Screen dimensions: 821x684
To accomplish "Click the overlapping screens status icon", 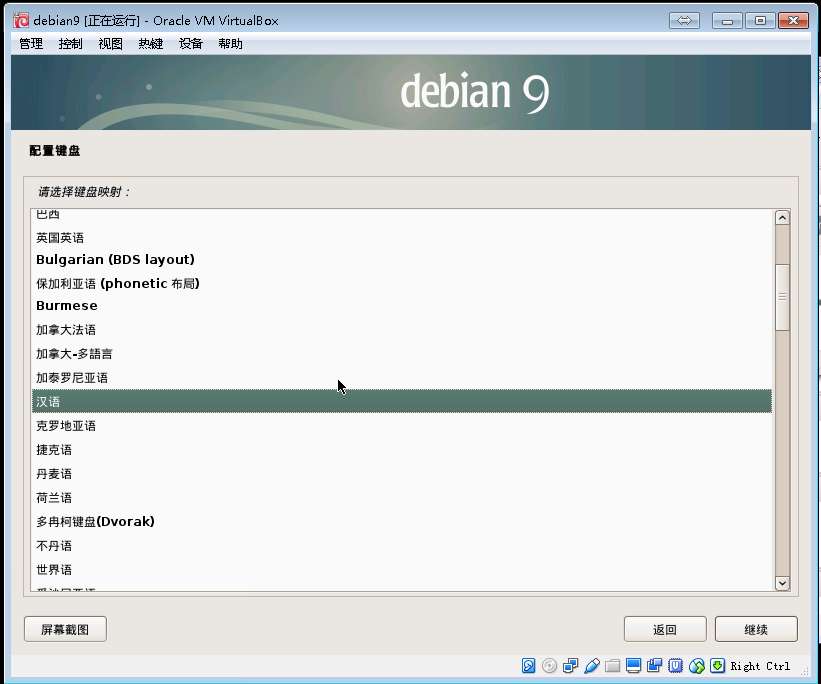I will (654, 666).
